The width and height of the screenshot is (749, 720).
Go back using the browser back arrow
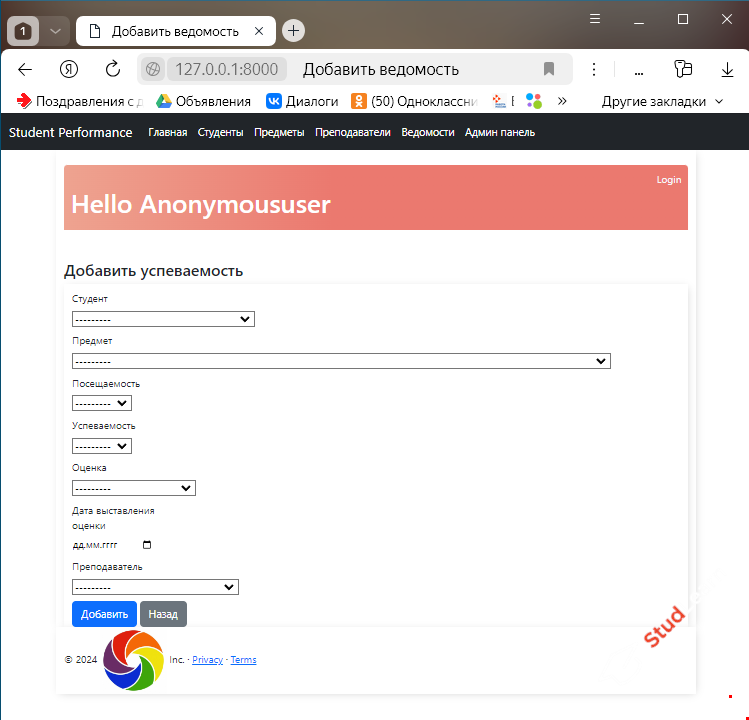(25, 70)
